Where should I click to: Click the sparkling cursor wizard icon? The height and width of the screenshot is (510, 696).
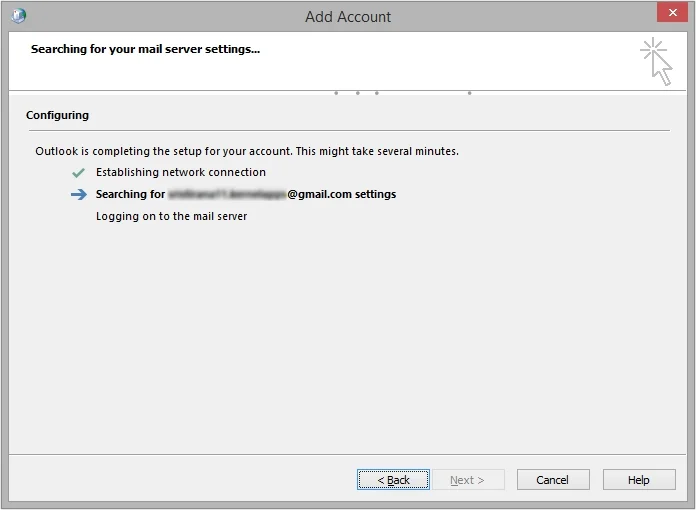(656, 61)
